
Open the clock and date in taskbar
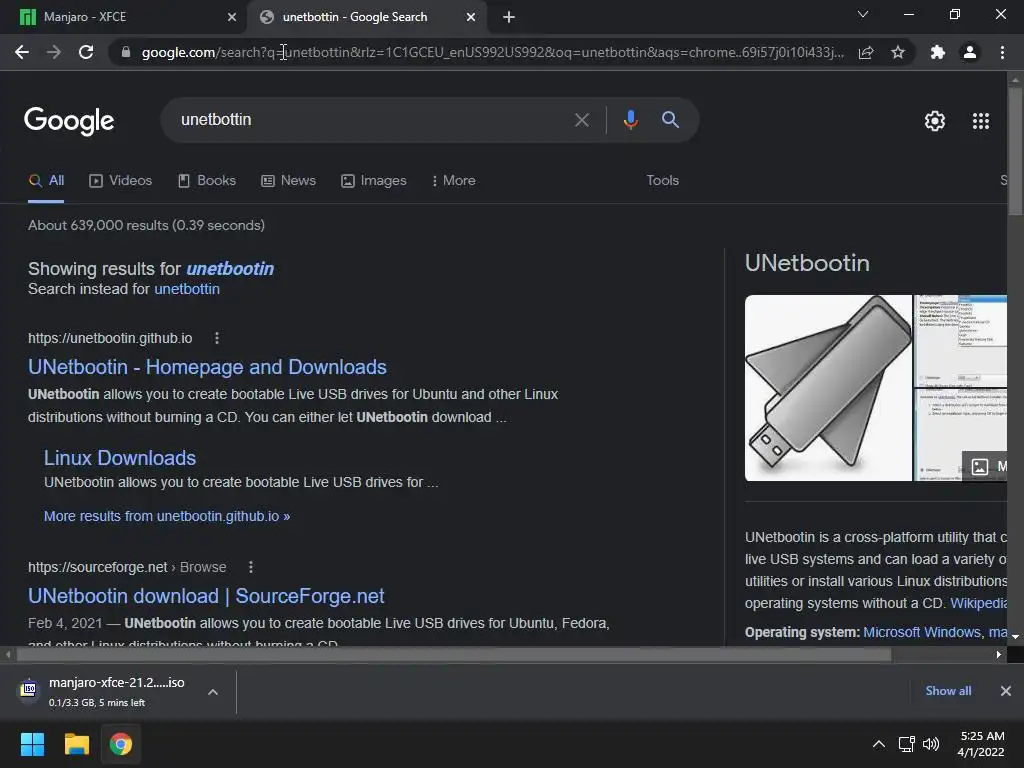(981, 744)
